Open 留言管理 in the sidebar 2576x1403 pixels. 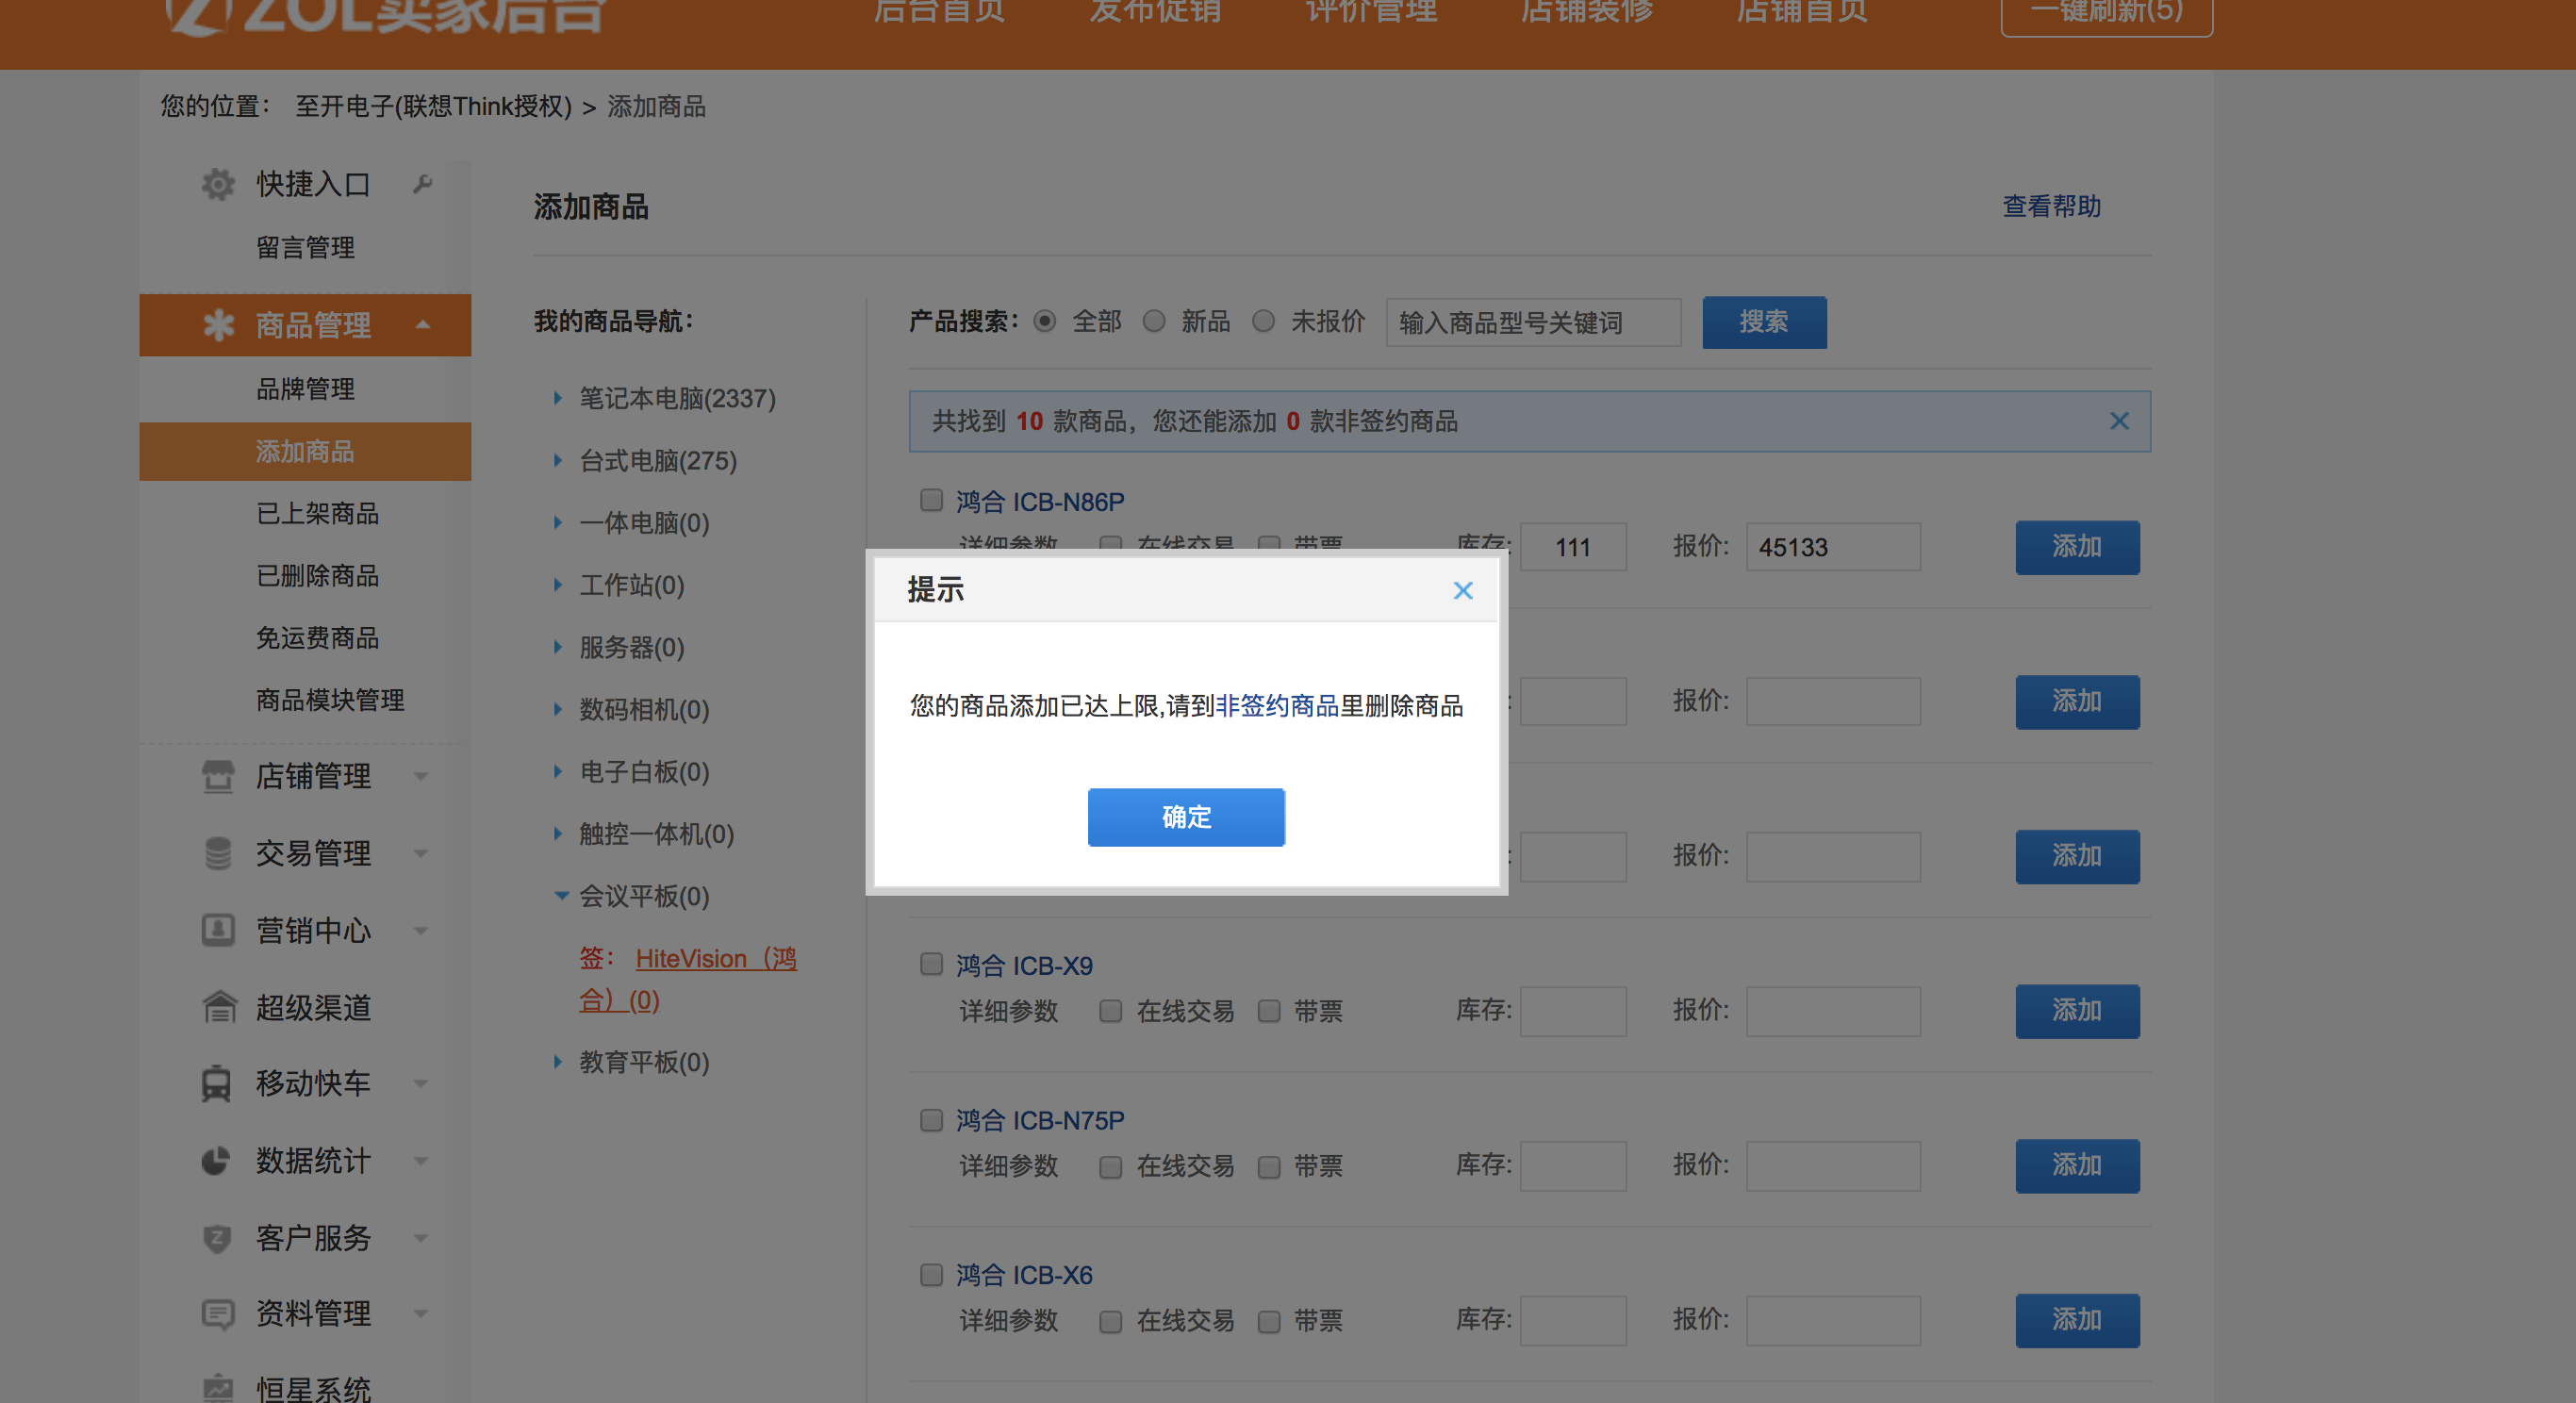coord(305,247)
